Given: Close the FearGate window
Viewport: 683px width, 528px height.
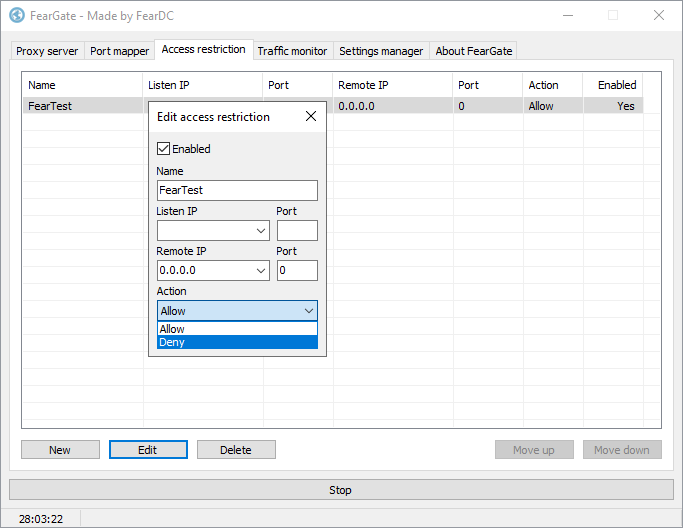Looking at the screenshot, I should click(x=659, y=16).
